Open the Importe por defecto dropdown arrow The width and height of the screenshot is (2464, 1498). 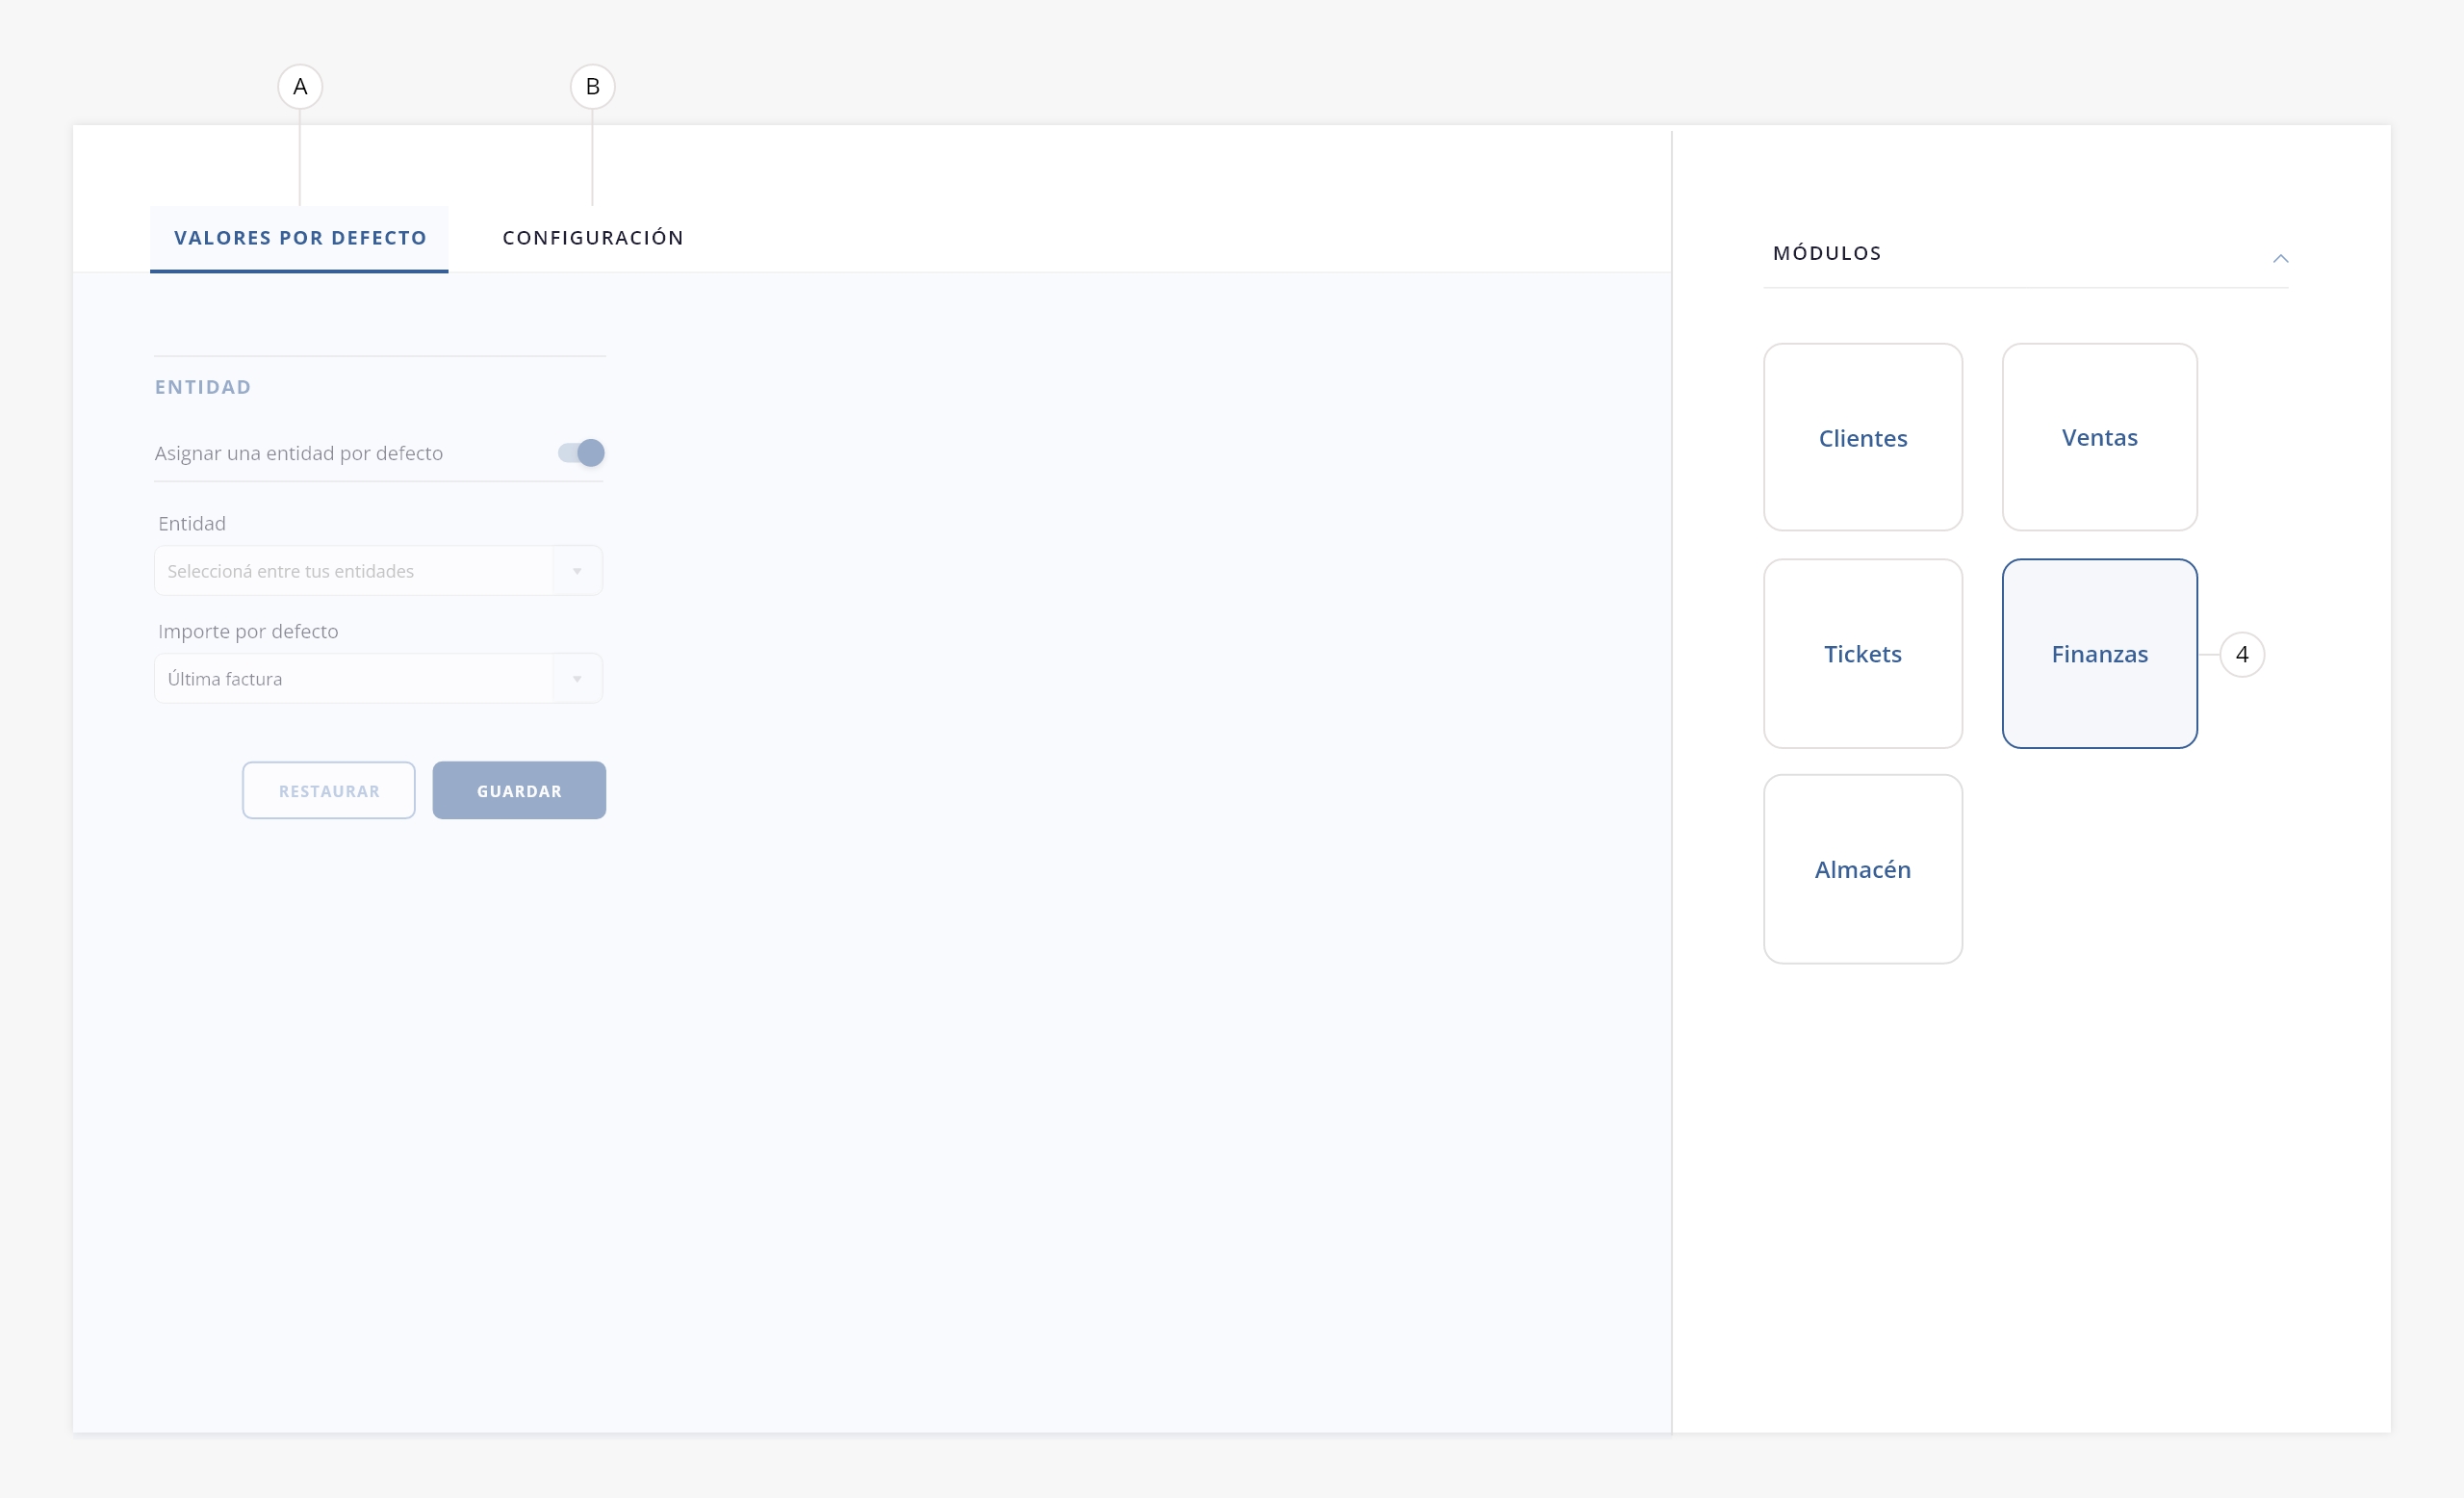[x=577, y=679]
